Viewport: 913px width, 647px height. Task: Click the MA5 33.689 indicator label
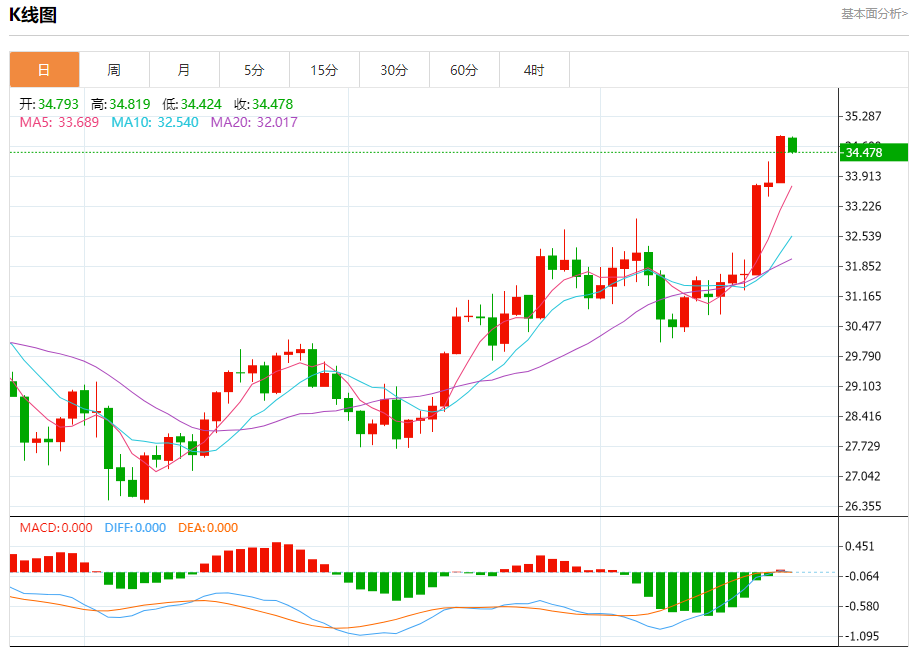click(x=59, y=122)
